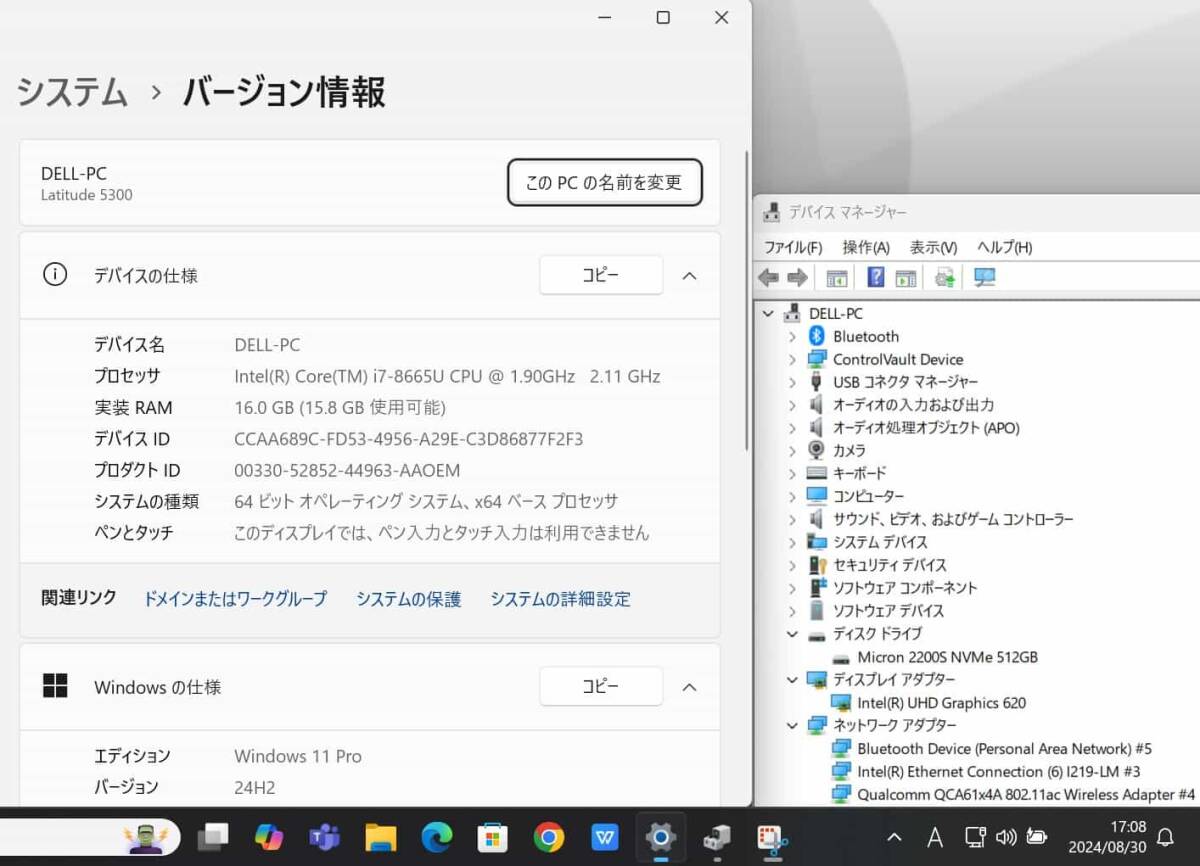1200x866 pixels.
Task: Click the この PC の名前を変更 button
Action: 604,182
